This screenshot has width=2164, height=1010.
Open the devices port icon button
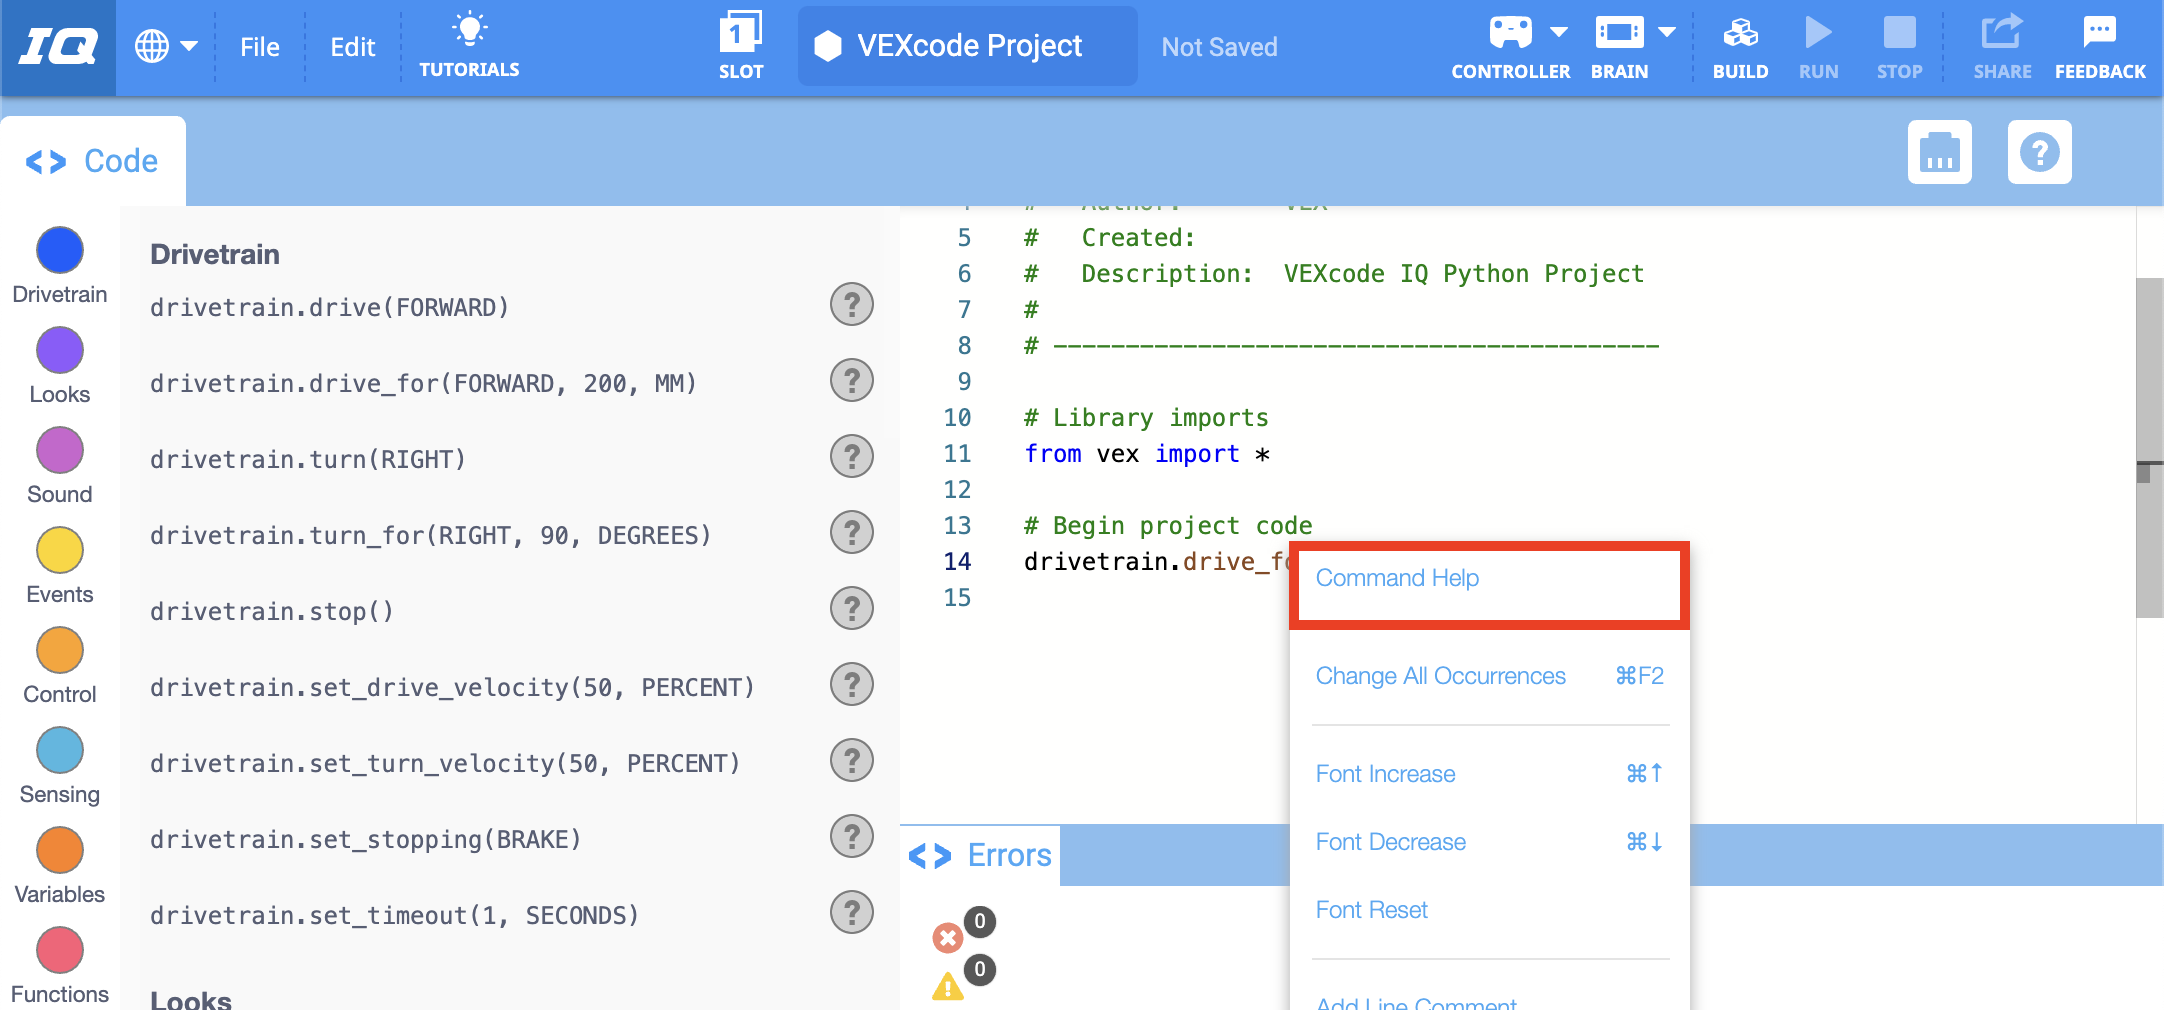pos(1939,153)
